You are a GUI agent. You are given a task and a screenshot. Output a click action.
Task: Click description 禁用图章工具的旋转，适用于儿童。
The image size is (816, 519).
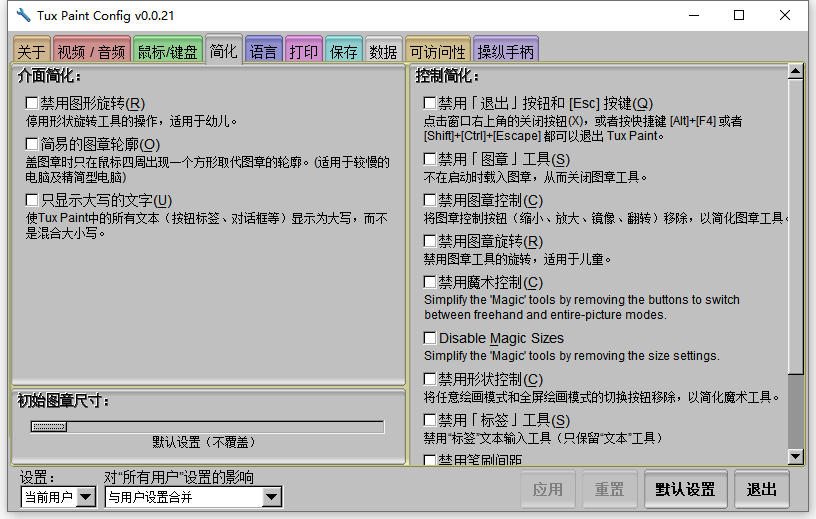point(517,259)
